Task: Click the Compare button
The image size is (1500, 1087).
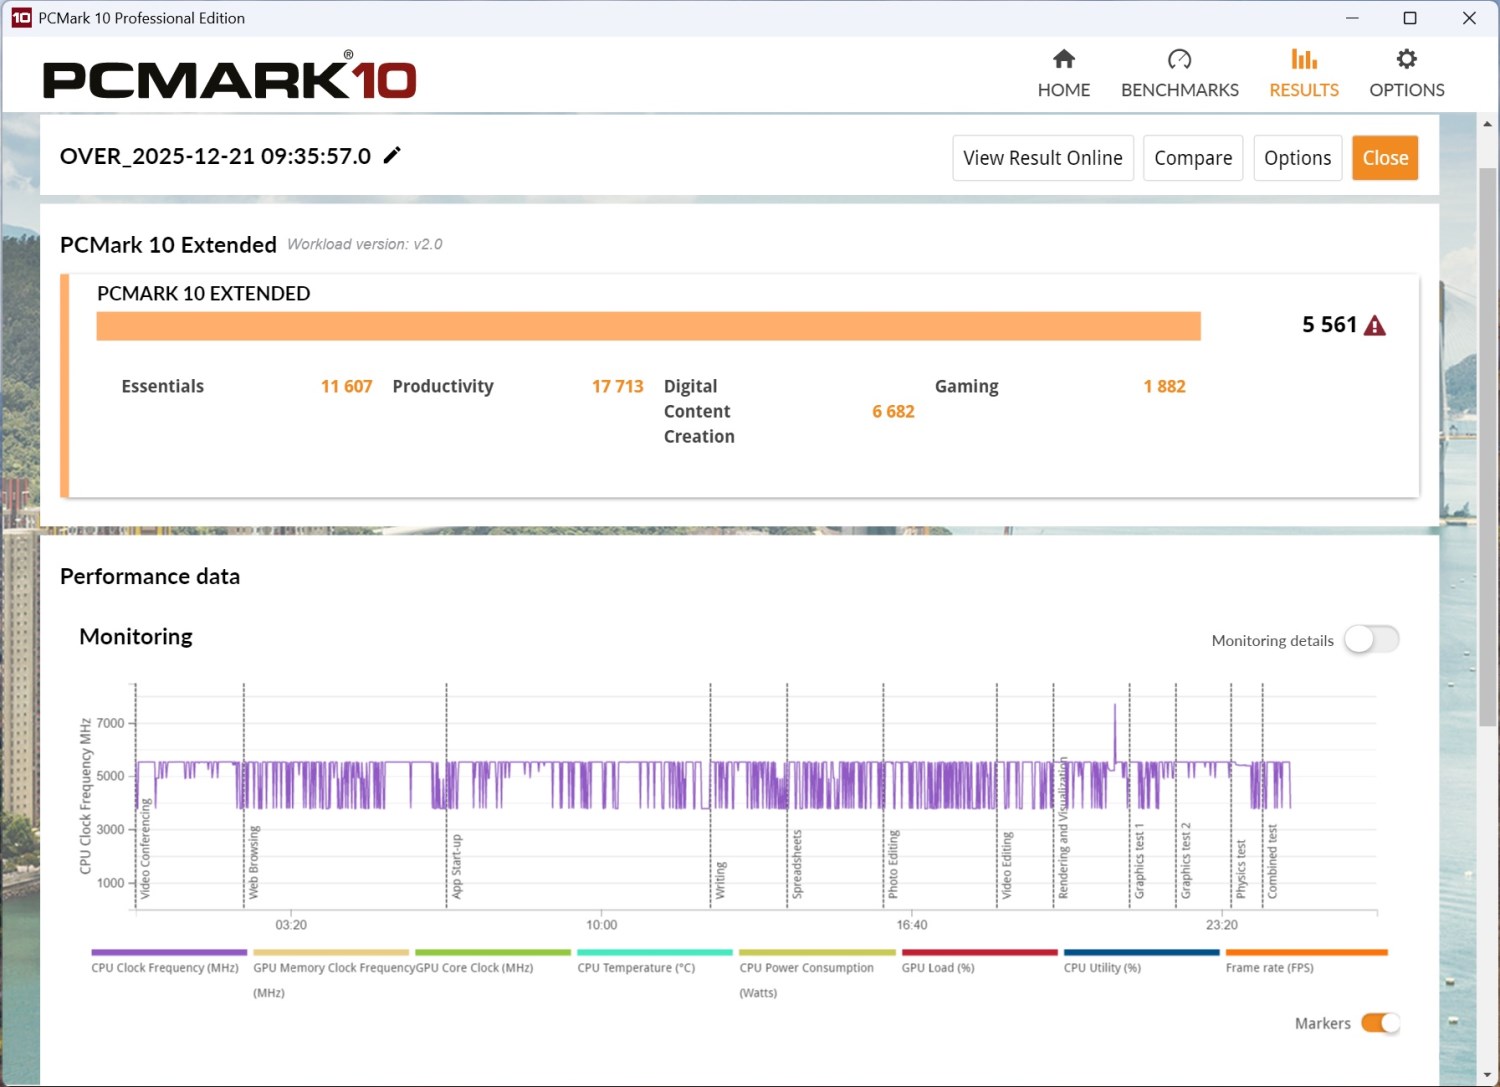Action: click(x=1192, y=158)
